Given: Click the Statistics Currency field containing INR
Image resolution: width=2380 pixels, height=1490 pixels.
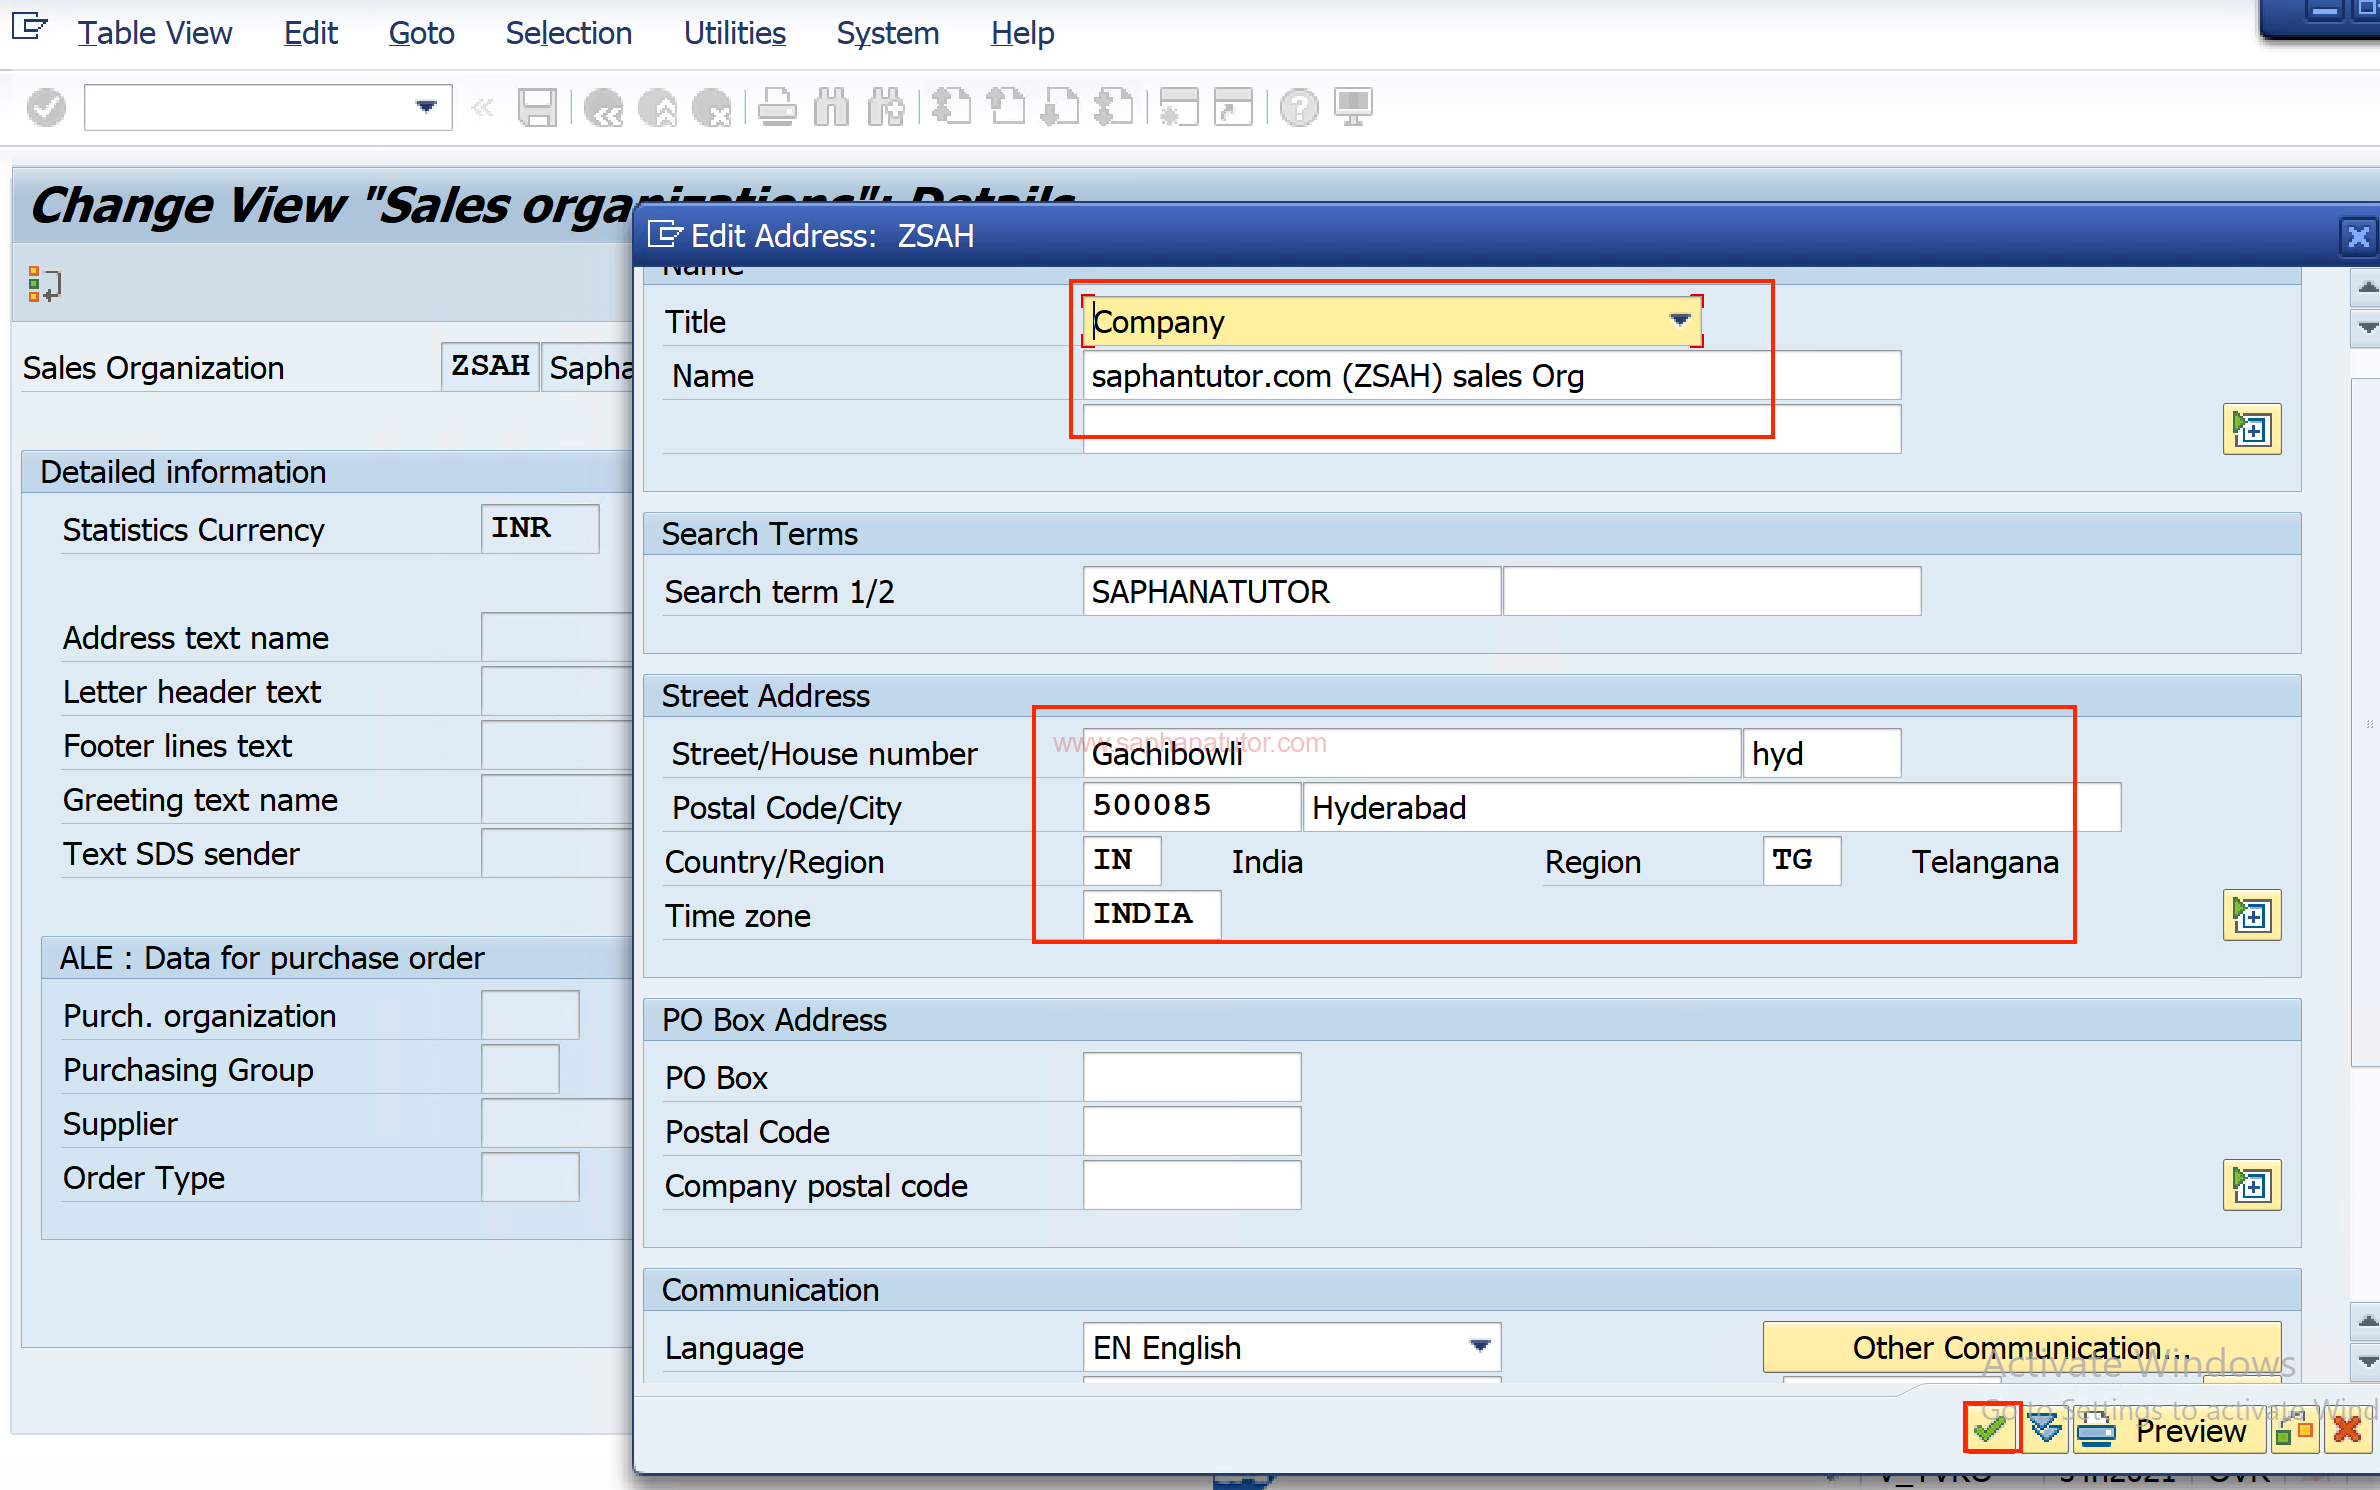Looking at the screenshot, I should pos(540,529).
